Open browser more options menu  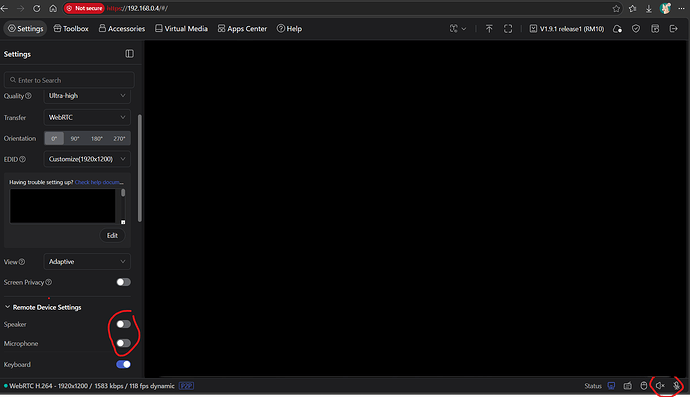(x=682, y=8)
